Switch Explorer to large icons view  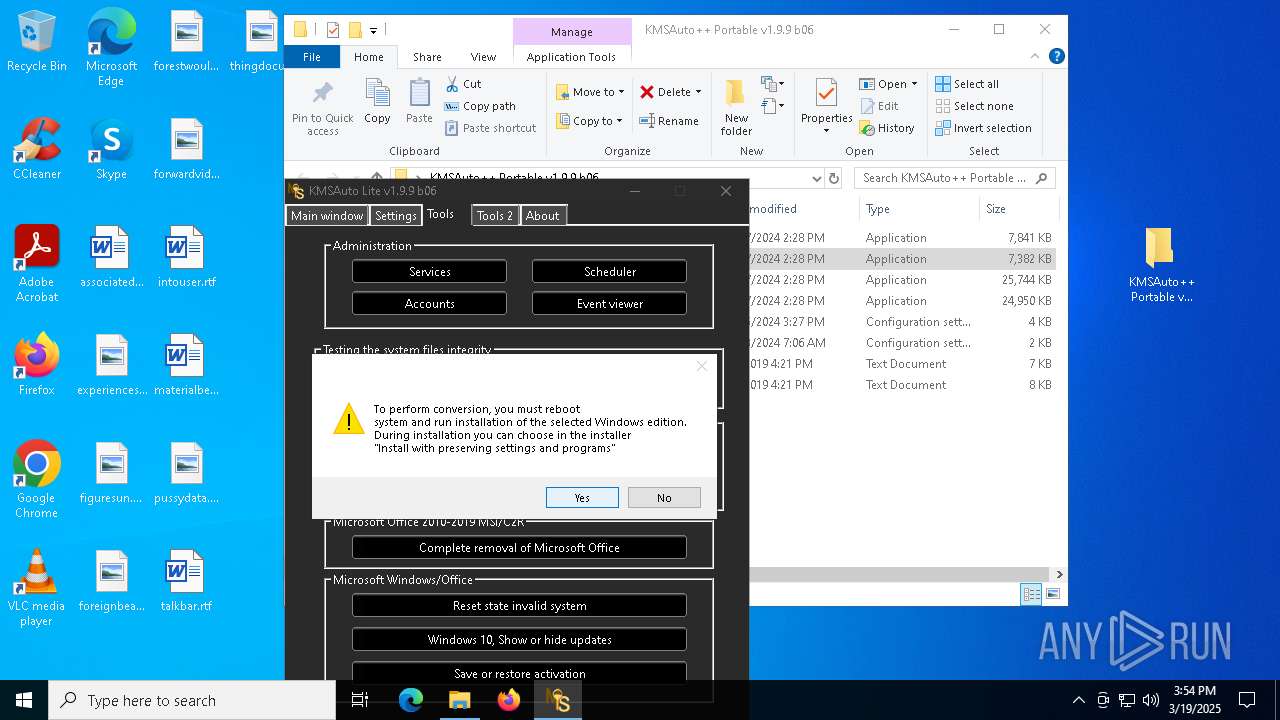point(1052,594)
